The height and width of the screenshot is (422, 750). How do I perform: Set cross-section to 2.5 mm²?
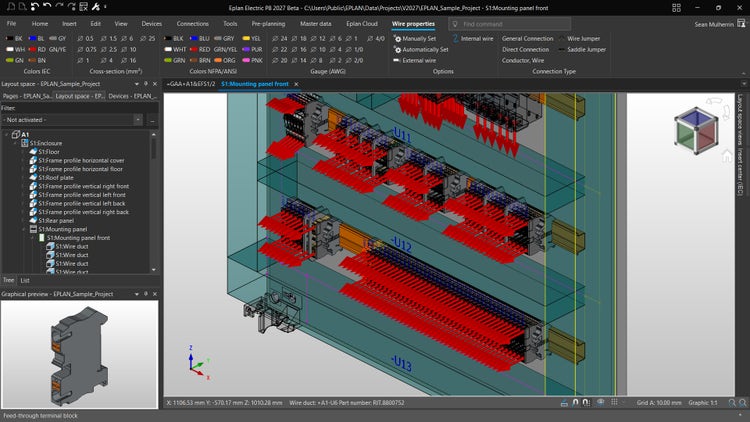(x=109, y=49)
